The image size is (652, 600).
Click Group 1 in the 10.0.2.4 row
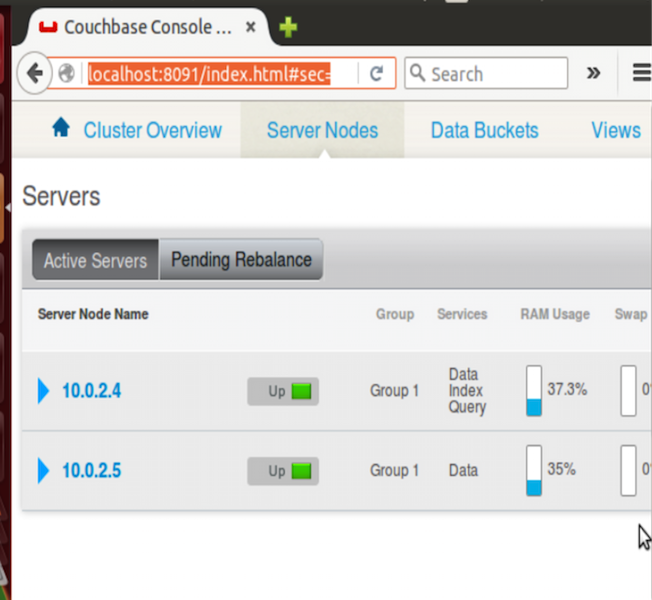(x=394, y=391)
